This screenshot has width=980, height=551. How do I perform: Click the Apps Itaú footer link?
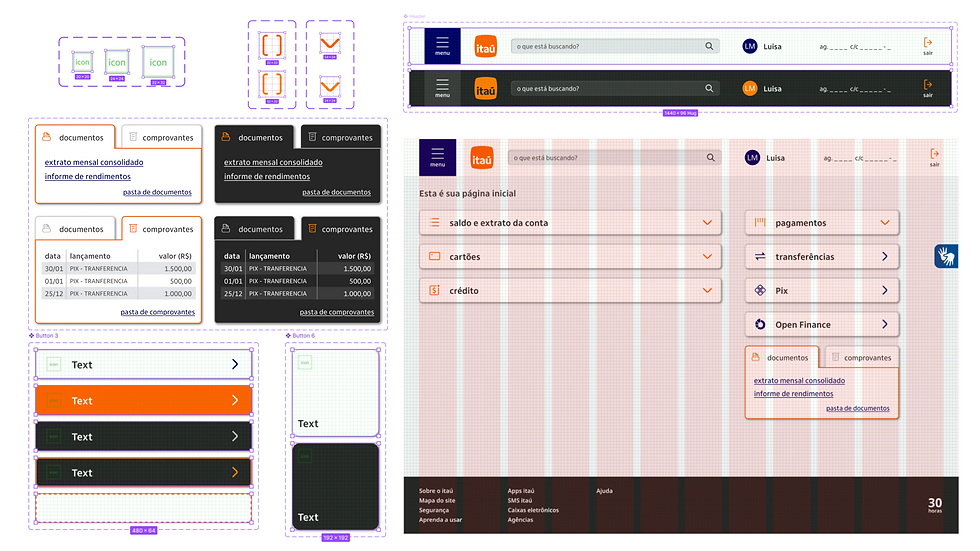[x=521, y=490]
